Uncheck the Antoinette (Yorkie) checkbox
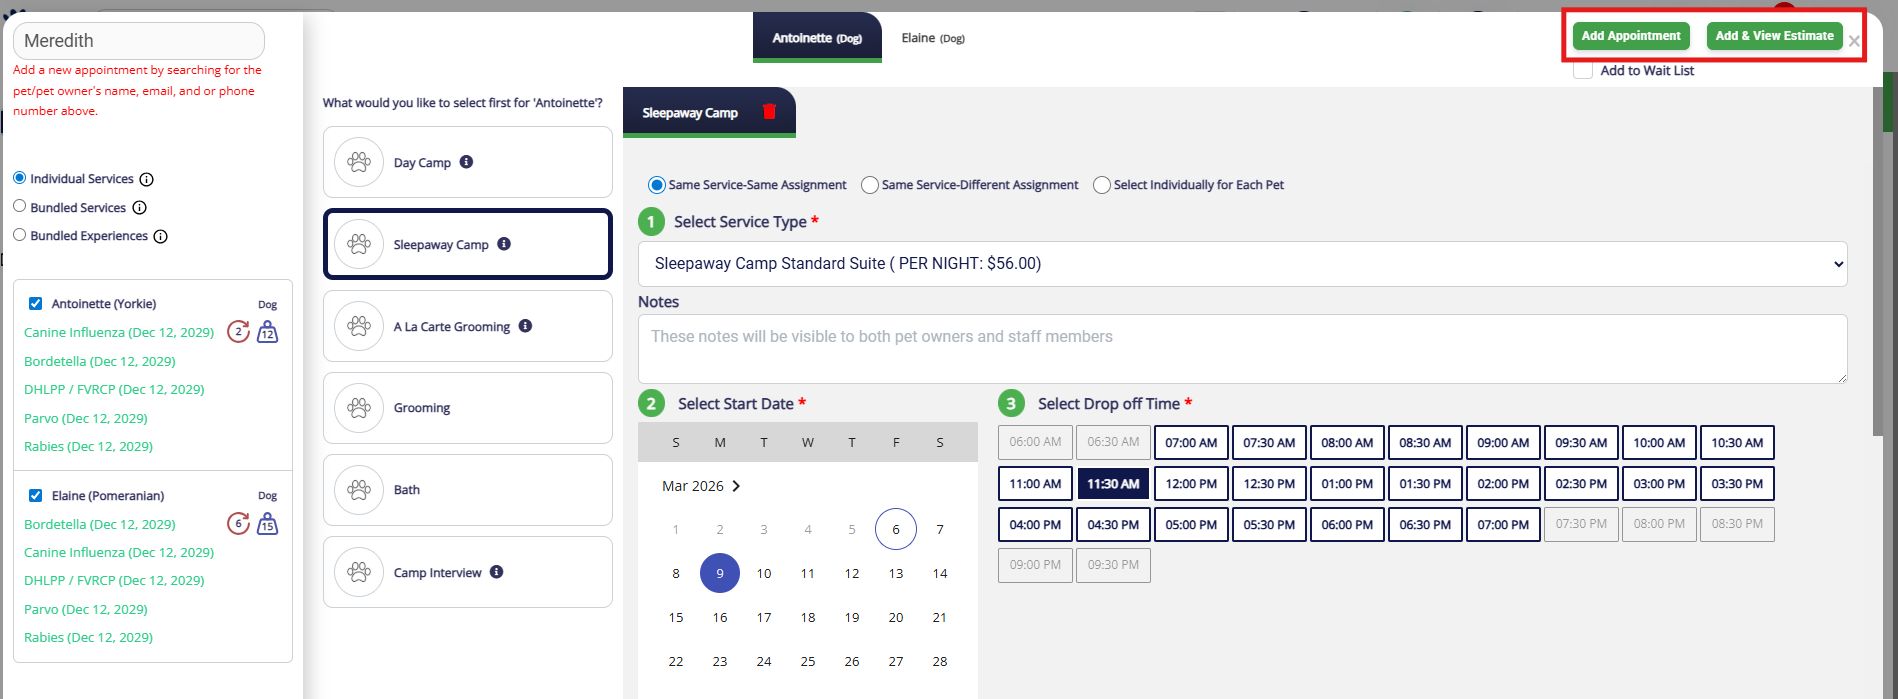Image resolution: width=1898 pixels, height=699 pixels. 36,303
